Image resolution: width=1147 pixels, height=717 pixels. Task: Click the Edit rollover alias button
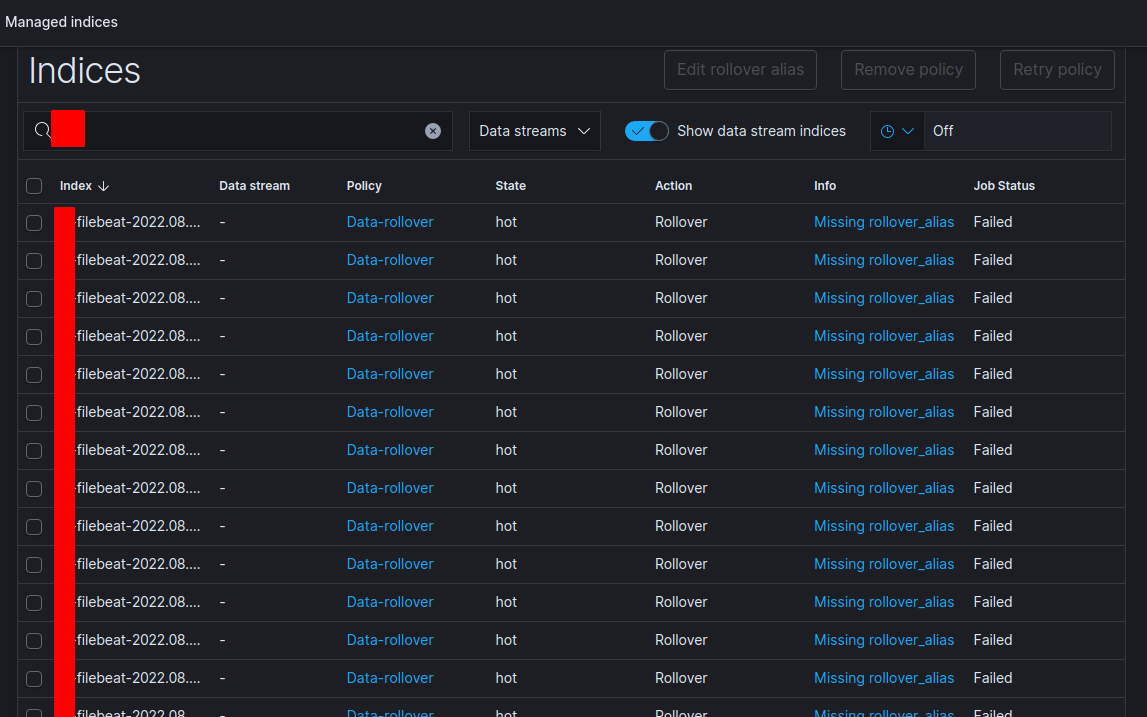[x=740, y=70]
